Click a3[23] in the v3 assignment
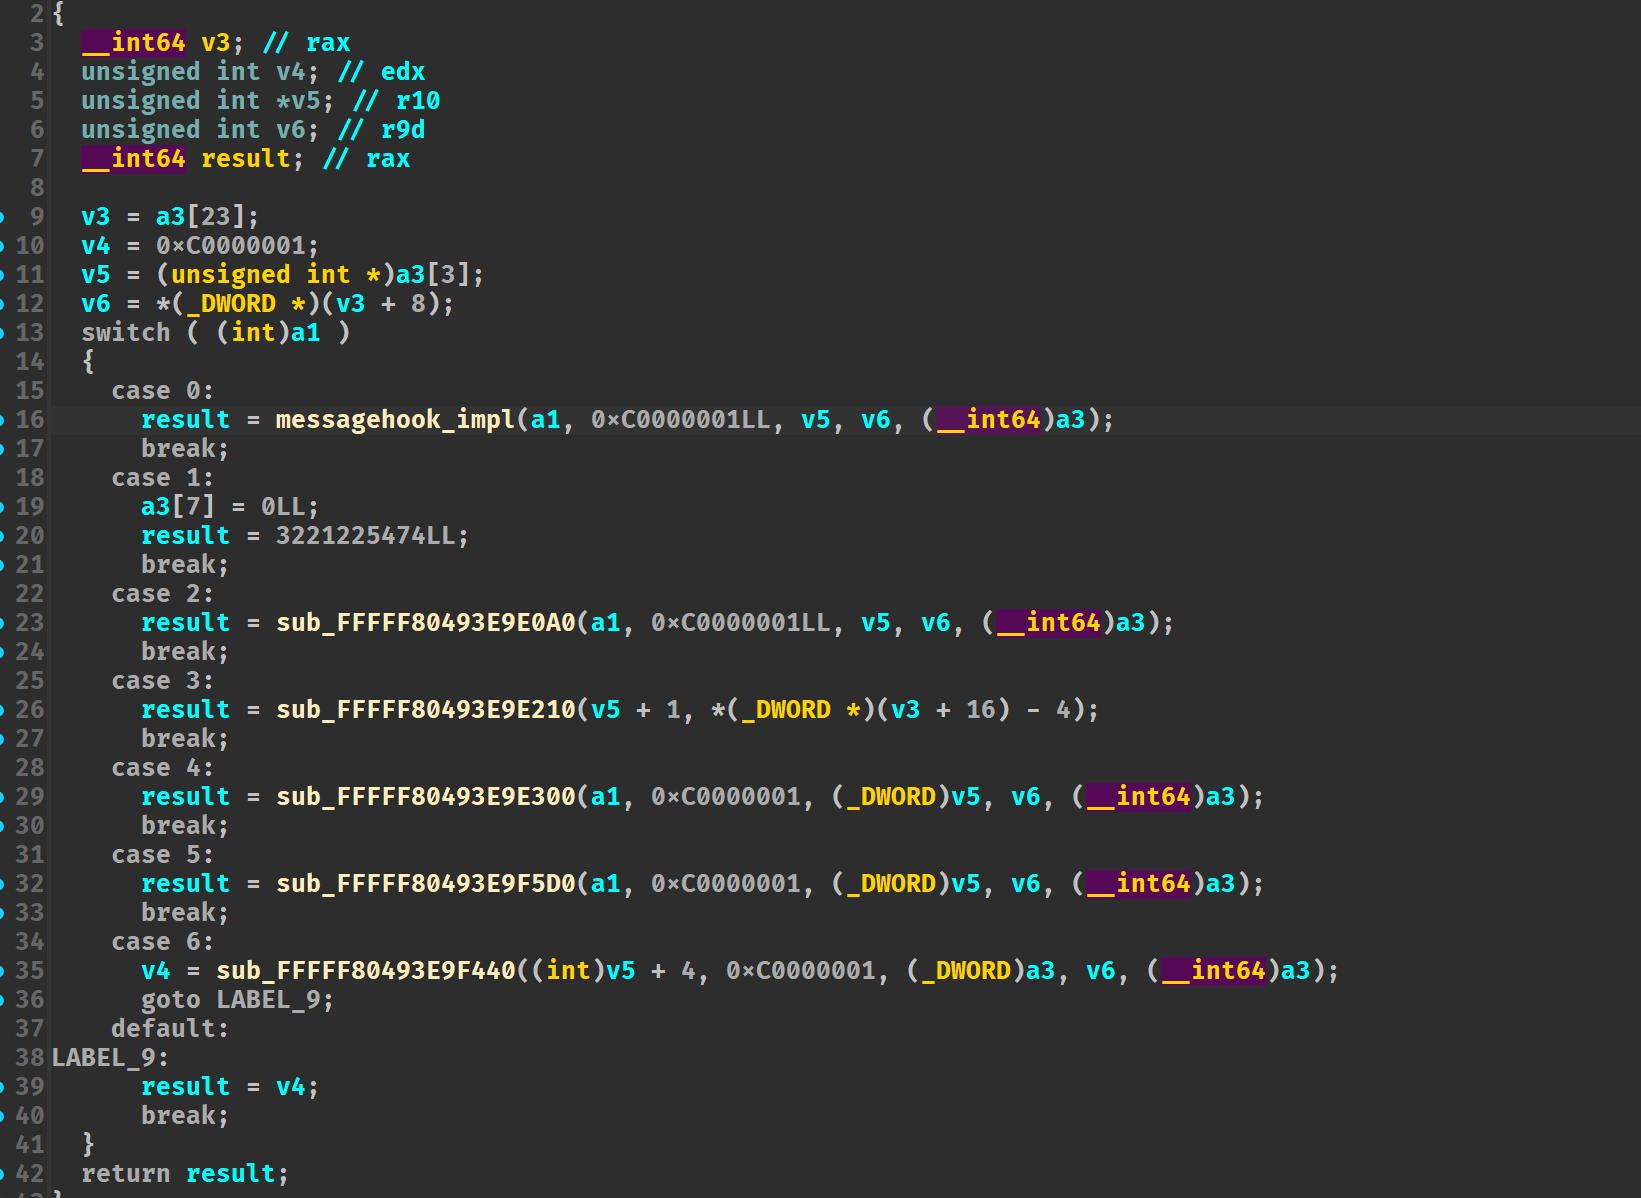 pos(201,216)
